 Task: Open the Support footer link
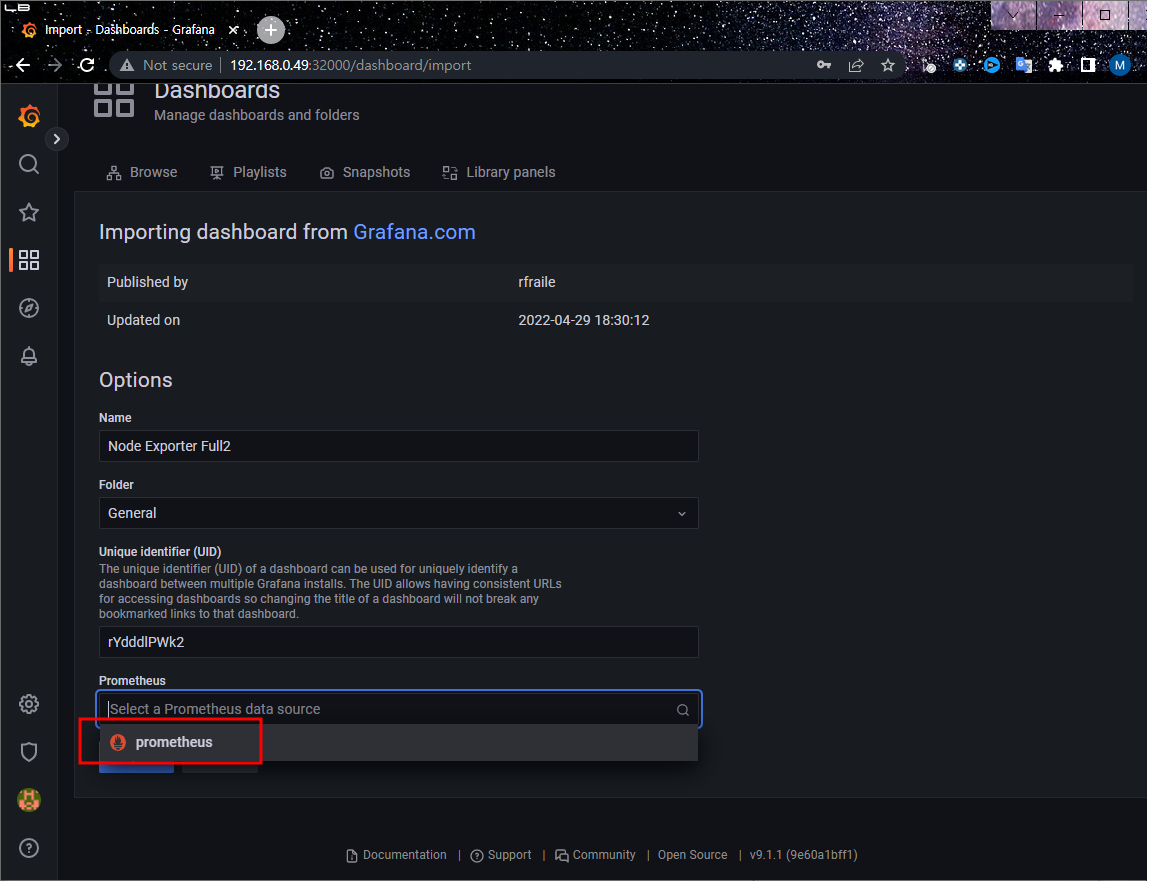(501, 855)
